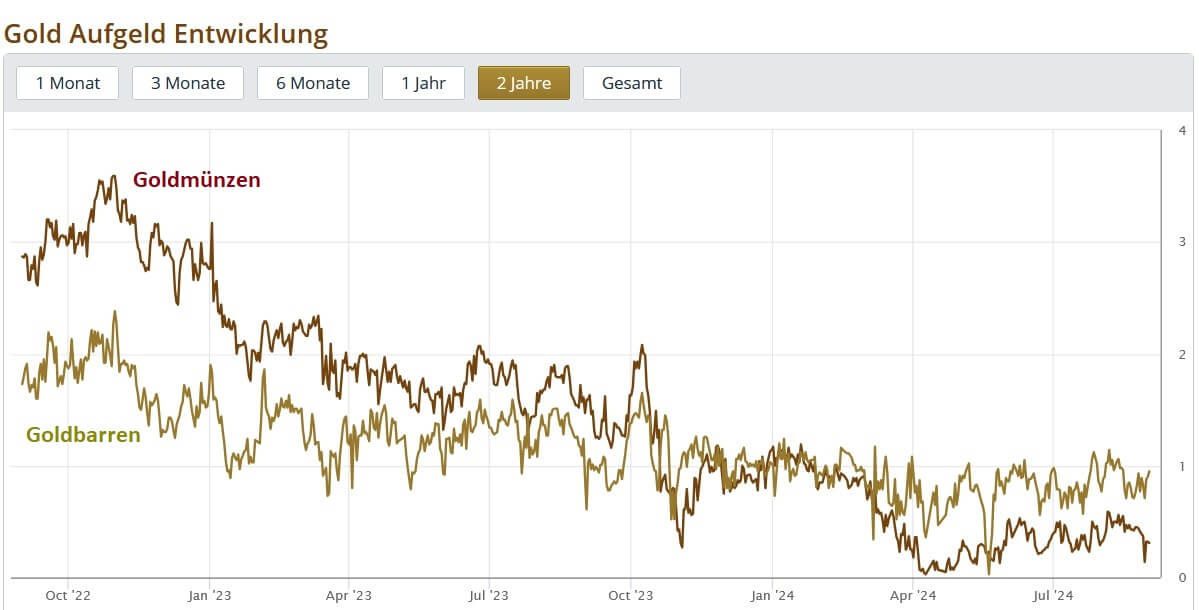Click the Goldmünzen series label
The image size is (1199, 610).
pos(197,180)
